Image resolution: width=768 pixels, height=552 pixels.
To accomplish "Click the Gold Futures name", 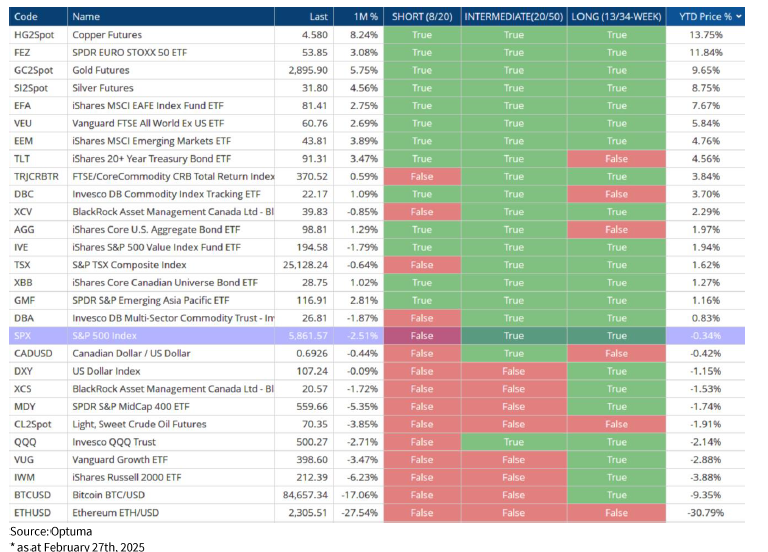I will 100,70.
